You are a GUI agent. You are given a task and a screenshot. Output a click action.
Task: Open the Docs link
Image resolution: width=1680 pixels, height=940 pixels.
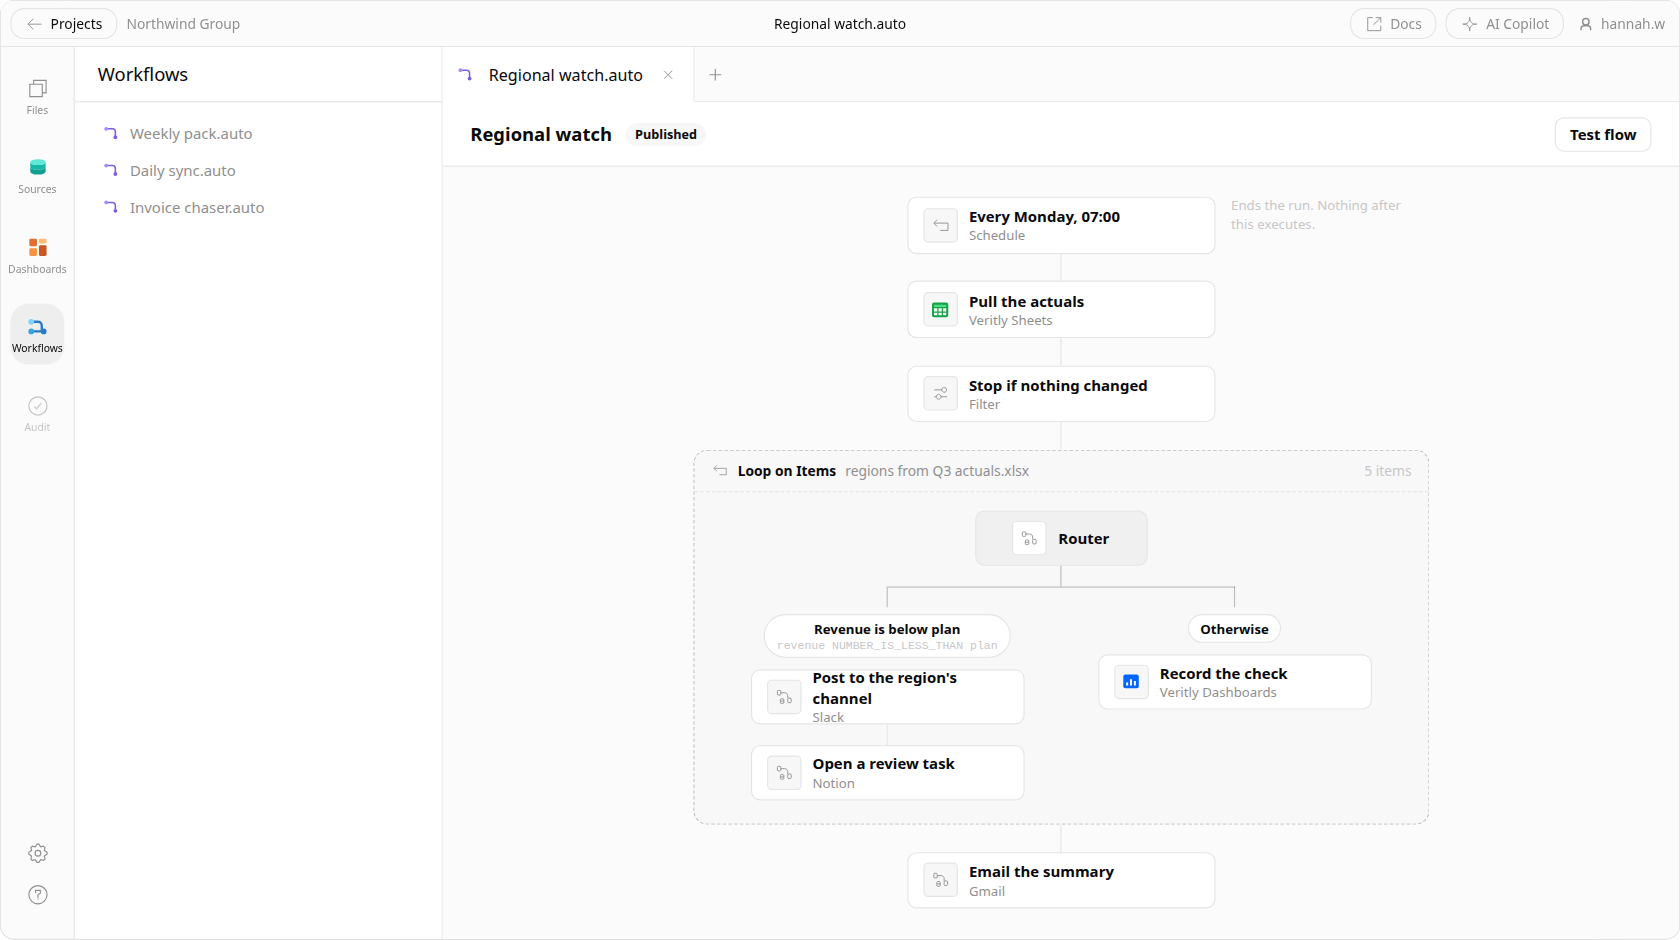(1393, 24)
